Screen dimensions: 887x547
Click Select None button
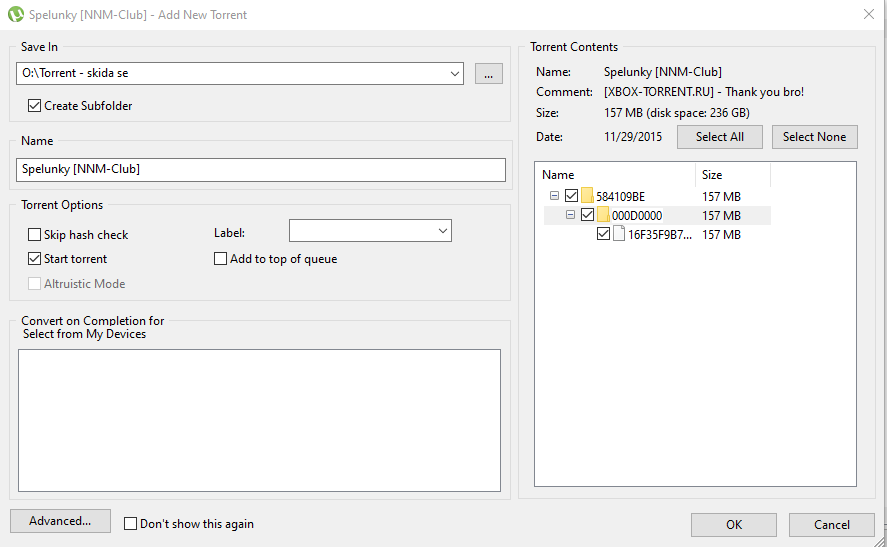click(x=815, y=137)
